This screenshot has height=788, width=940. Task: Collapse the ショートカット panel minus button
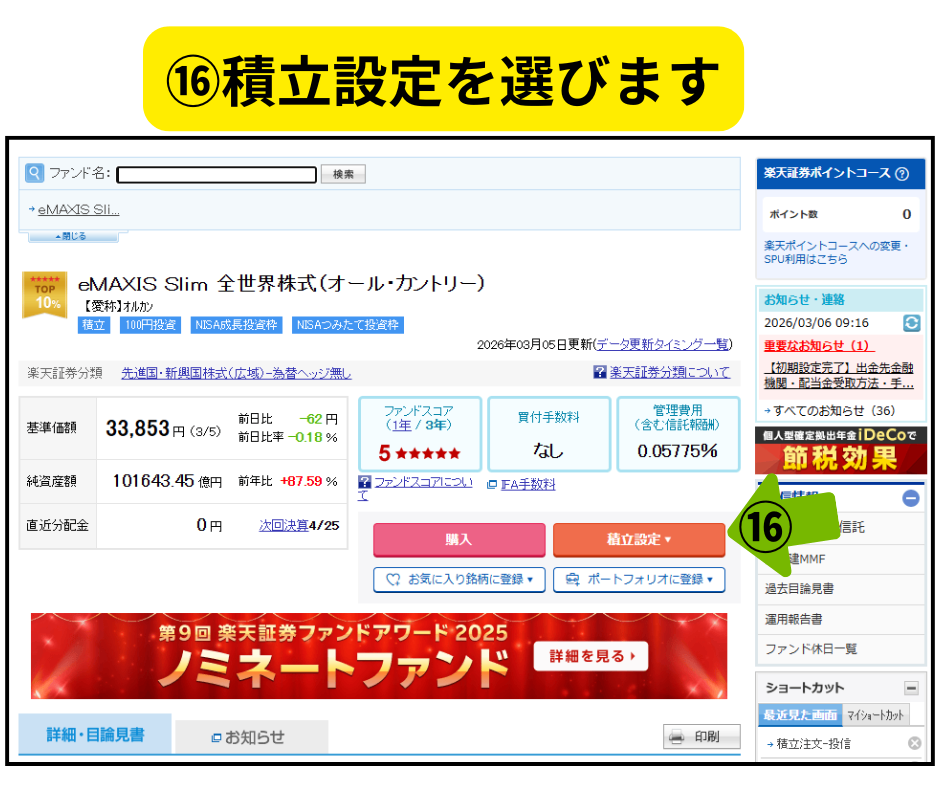coord(911,688)
